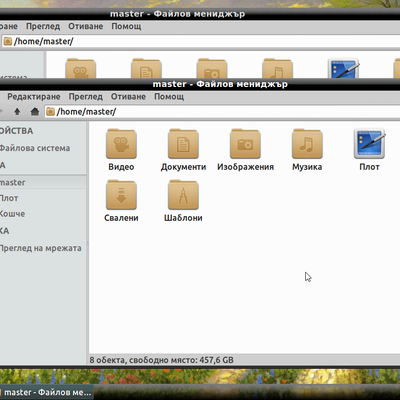Click video folder icon in back window

point(81,68)
